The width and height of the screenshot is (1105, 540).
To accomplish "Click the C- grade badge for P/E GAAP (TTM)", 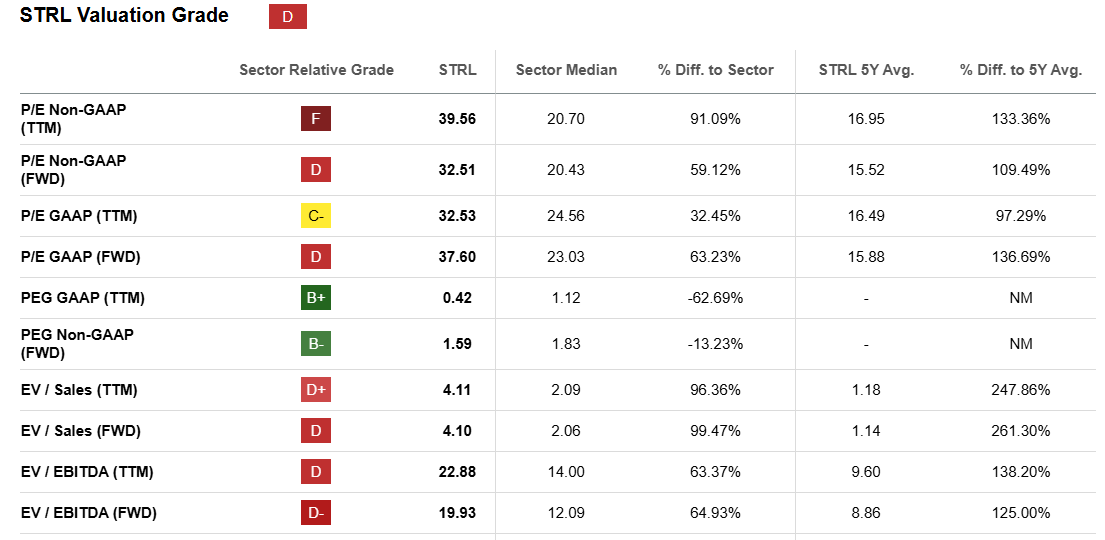I will [x=316, y=216].
